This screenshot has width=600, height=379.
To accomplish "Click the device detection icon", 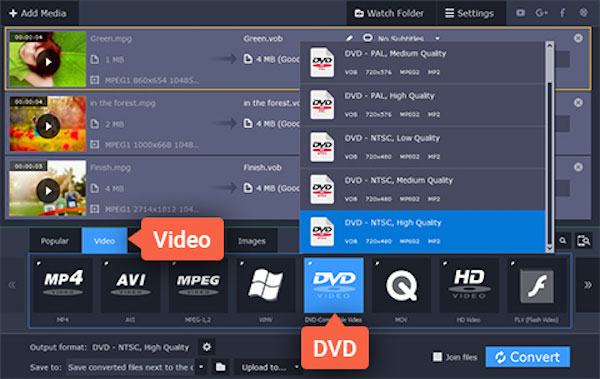I will coord(584,241).
